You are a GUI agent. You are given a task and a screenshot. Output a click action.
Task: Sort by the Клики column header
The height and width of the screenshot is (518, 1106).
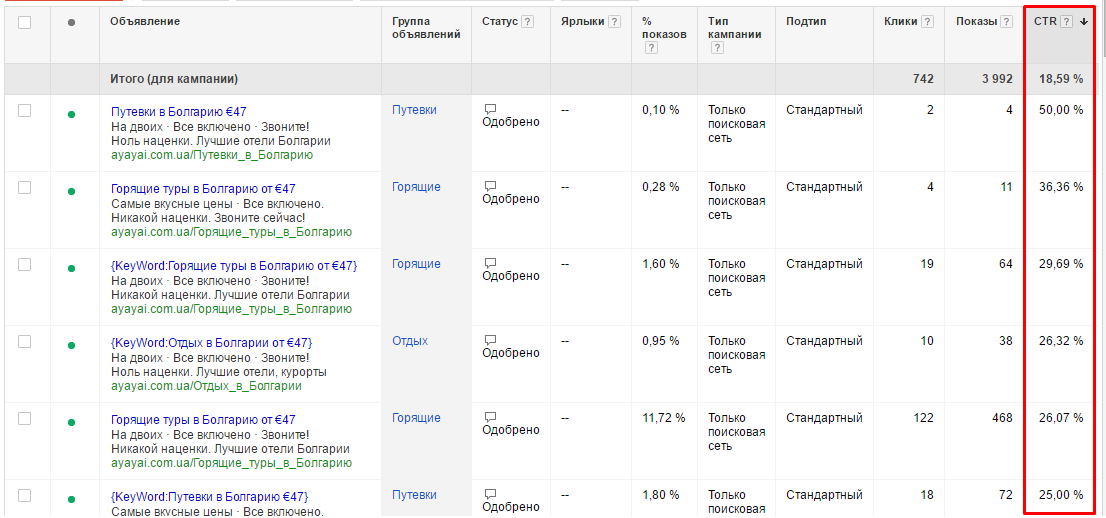pos(900,22)
